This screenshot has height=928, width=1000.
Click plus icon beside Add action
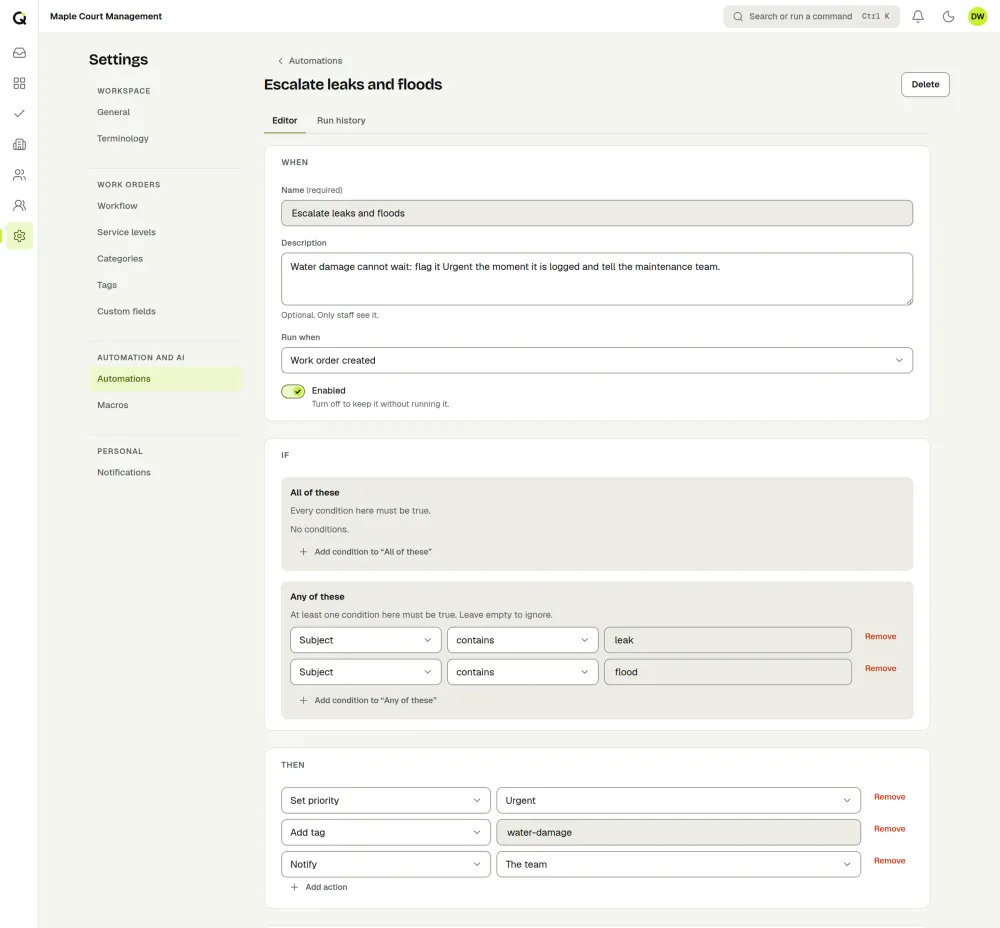295,887
